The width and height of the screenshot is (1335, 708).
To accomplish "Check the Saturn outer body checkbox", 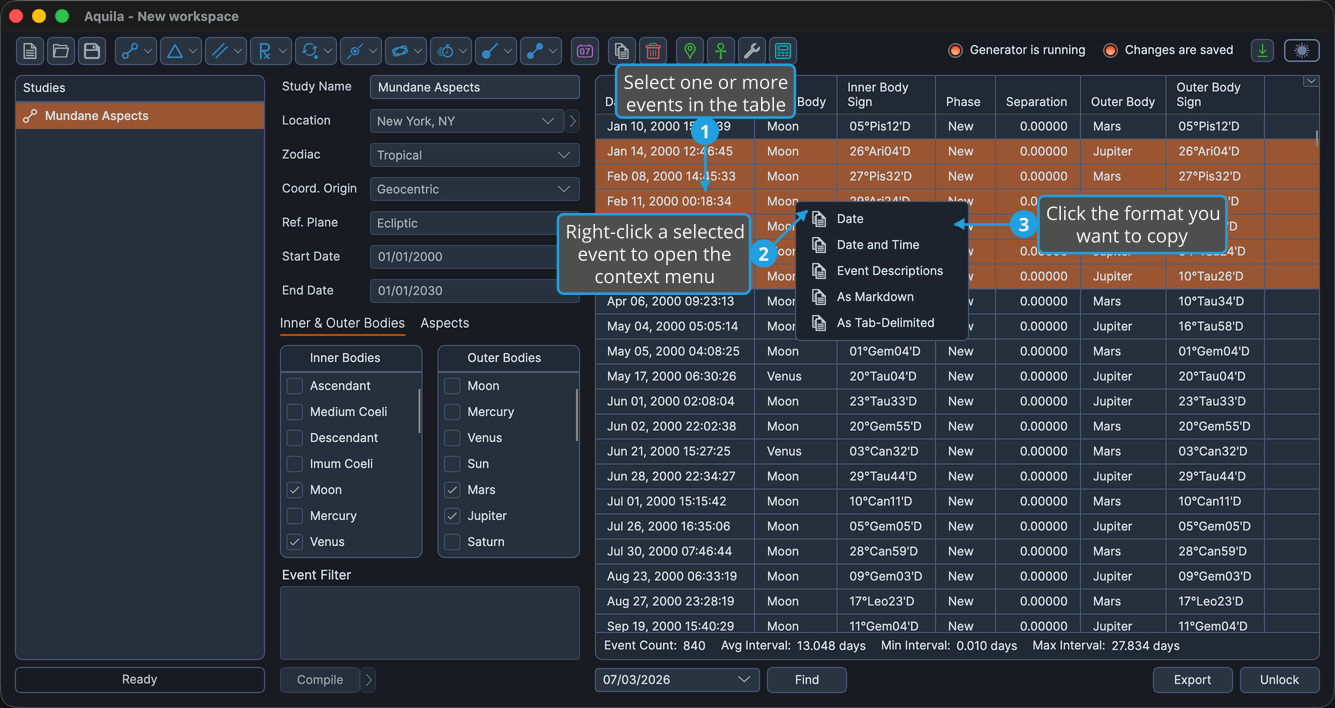I will (x=452, y=542).
